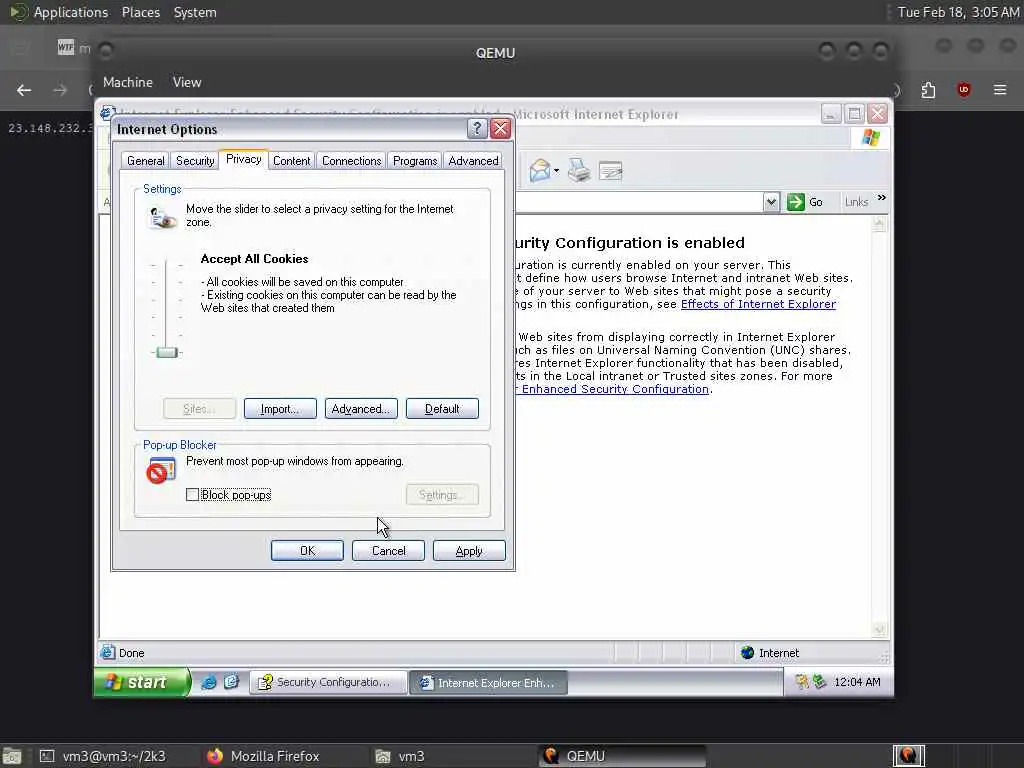Click the pop-up blocker icon
Viewport: 1024px width, 768px height.
coord(161,470)
